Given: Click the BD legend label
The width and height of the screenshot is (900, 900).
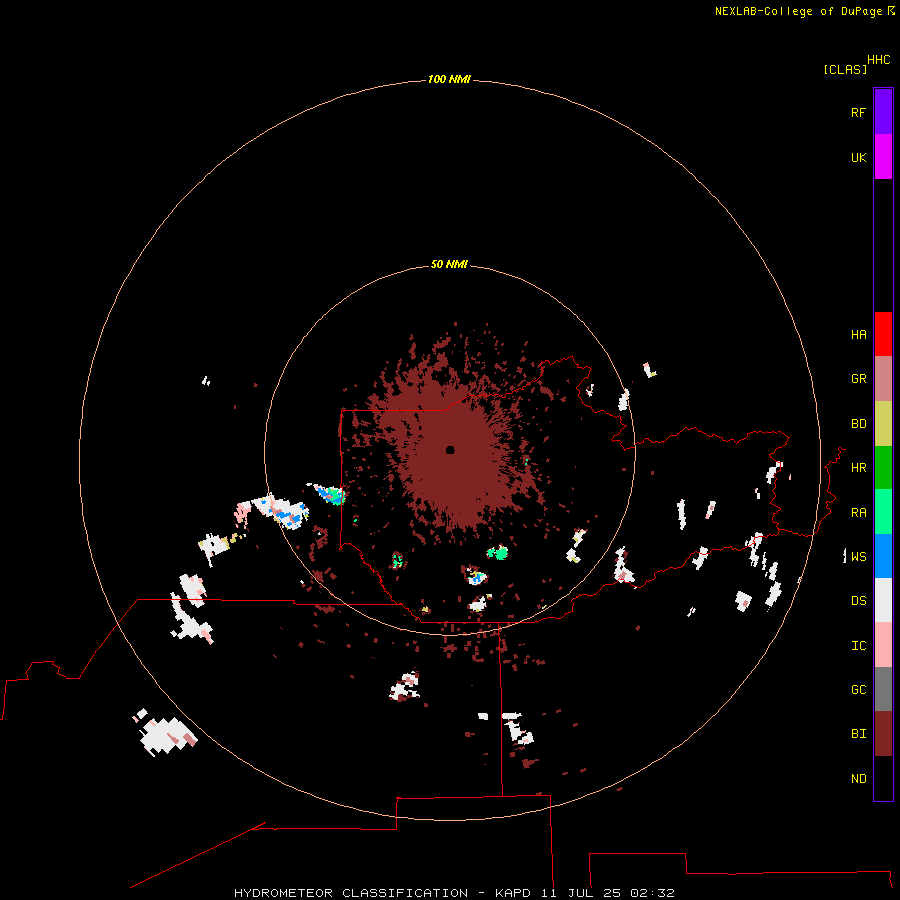Looking at the screenshot, I should [x=858, y=424].
